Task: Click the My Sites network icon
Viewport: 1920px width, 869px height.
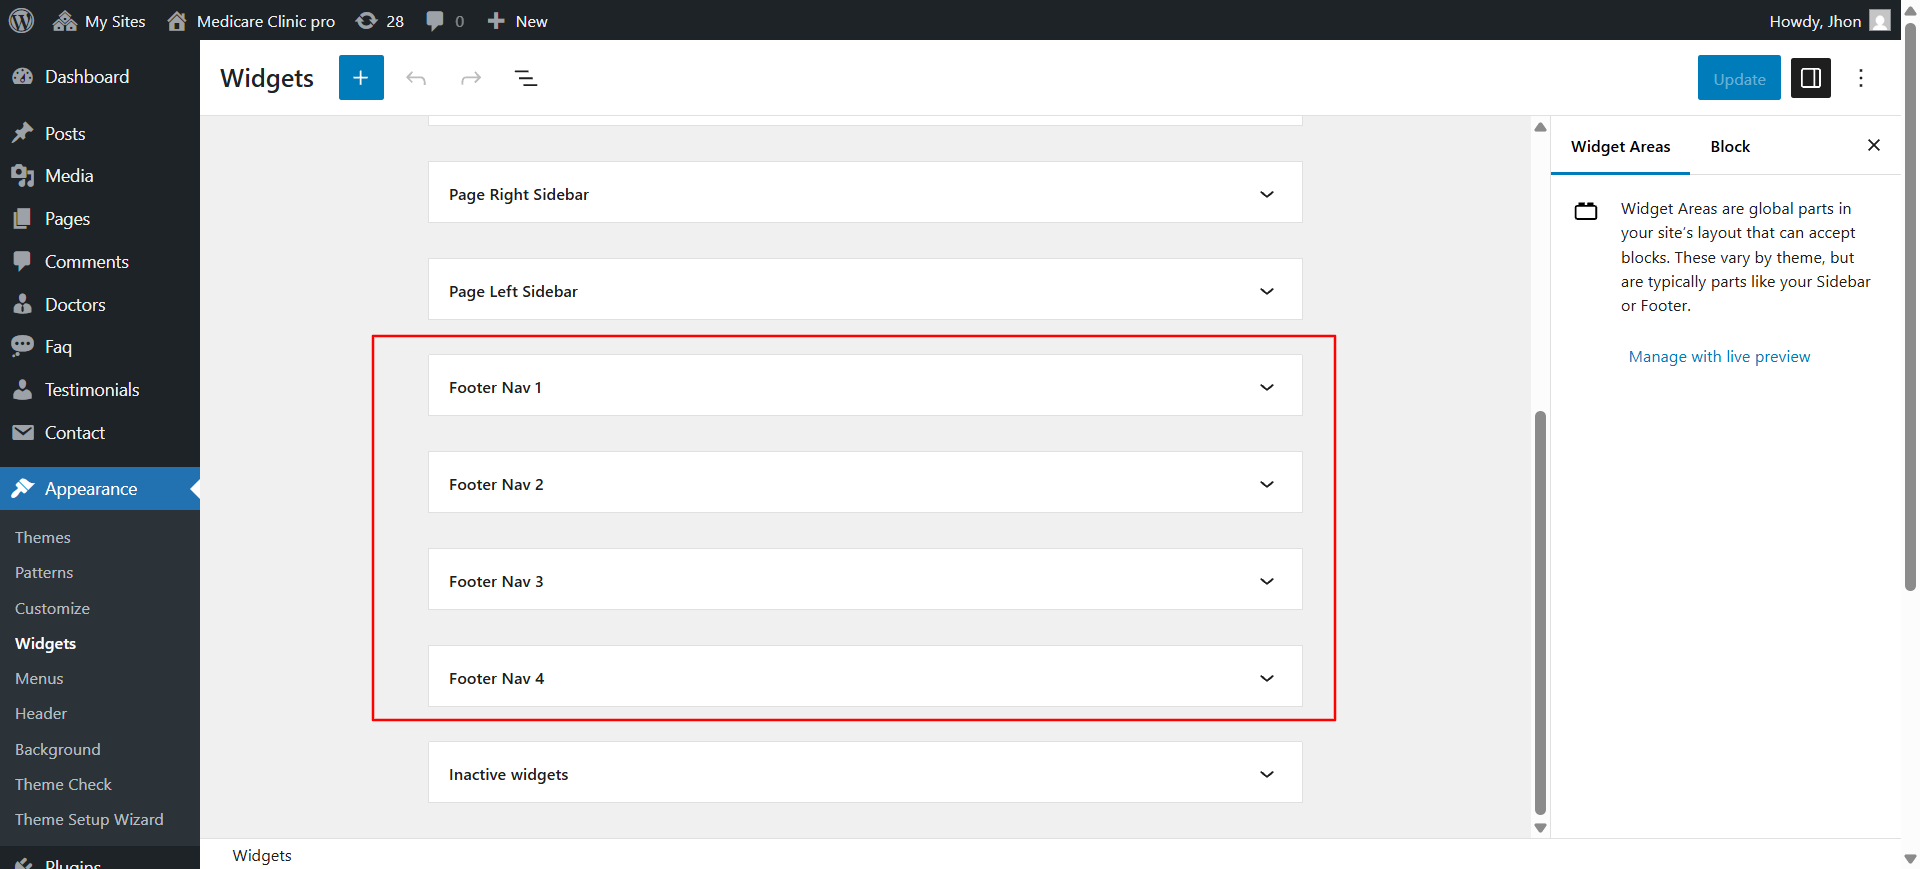Action: [65, 21]
